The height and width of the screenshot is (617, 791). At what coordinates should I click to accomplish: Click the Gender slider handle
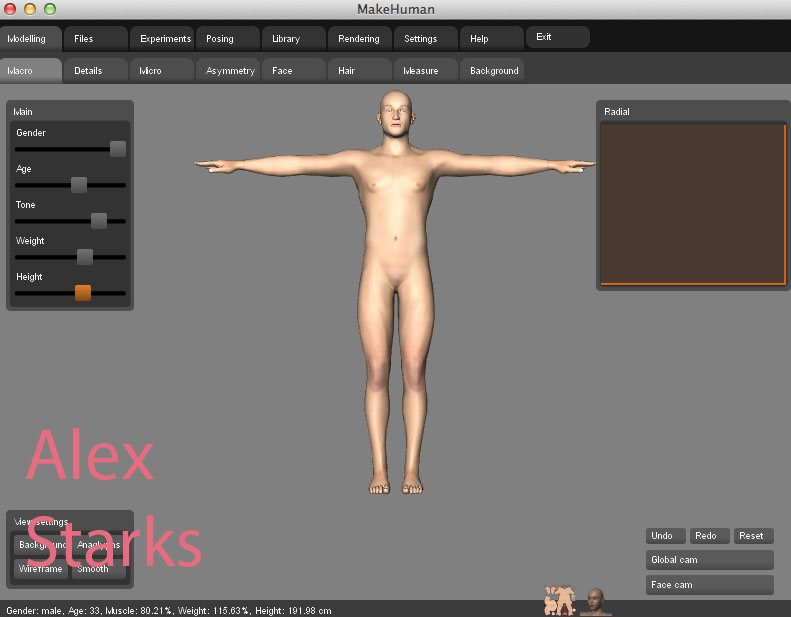pos(118,149)
